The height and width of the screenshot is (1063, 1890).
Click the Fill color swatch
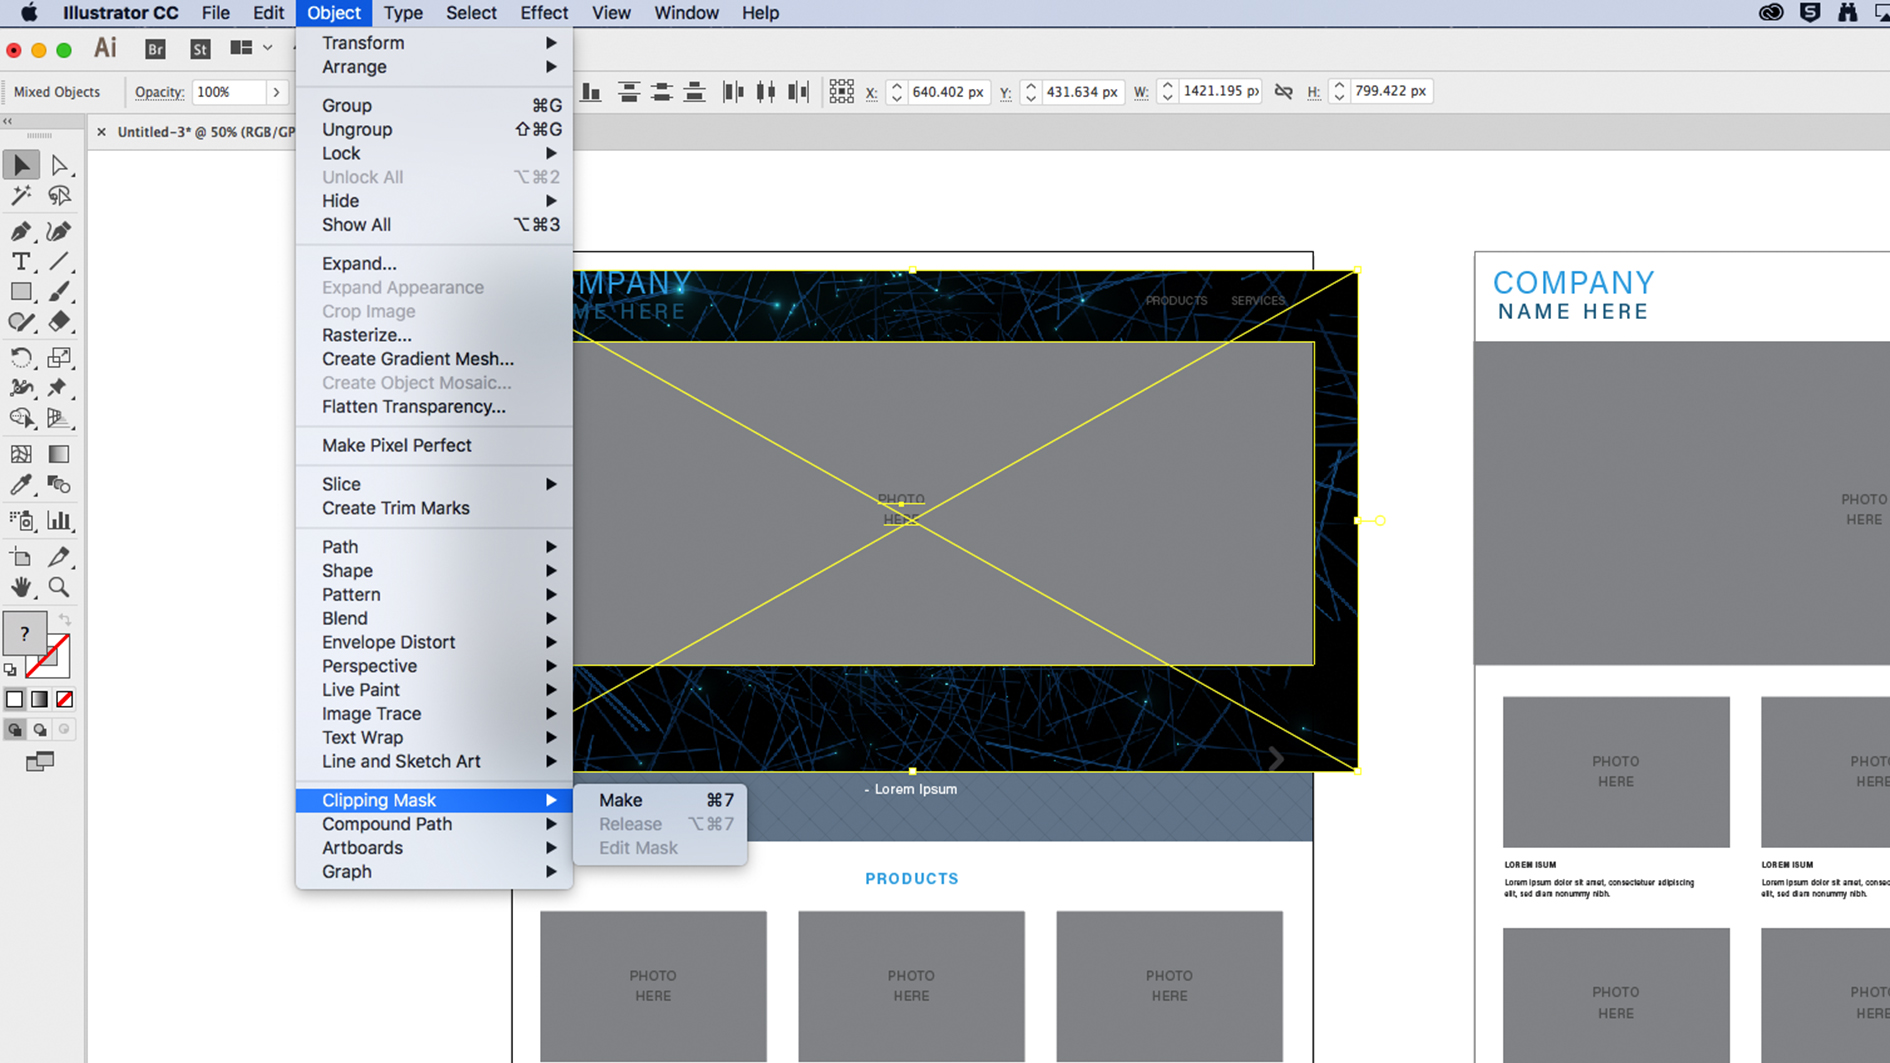pyautogui.click(x=24, y=633)
